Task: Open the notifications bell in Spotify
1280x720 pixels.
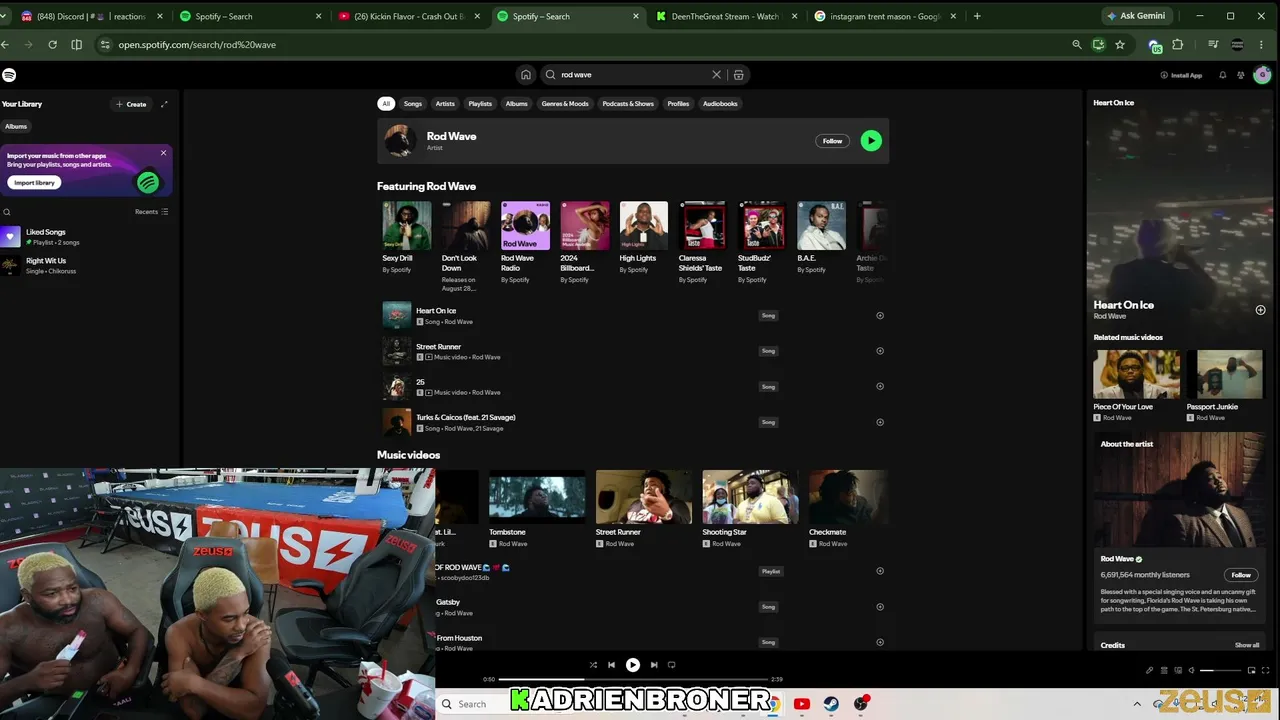Action: 1222,75
